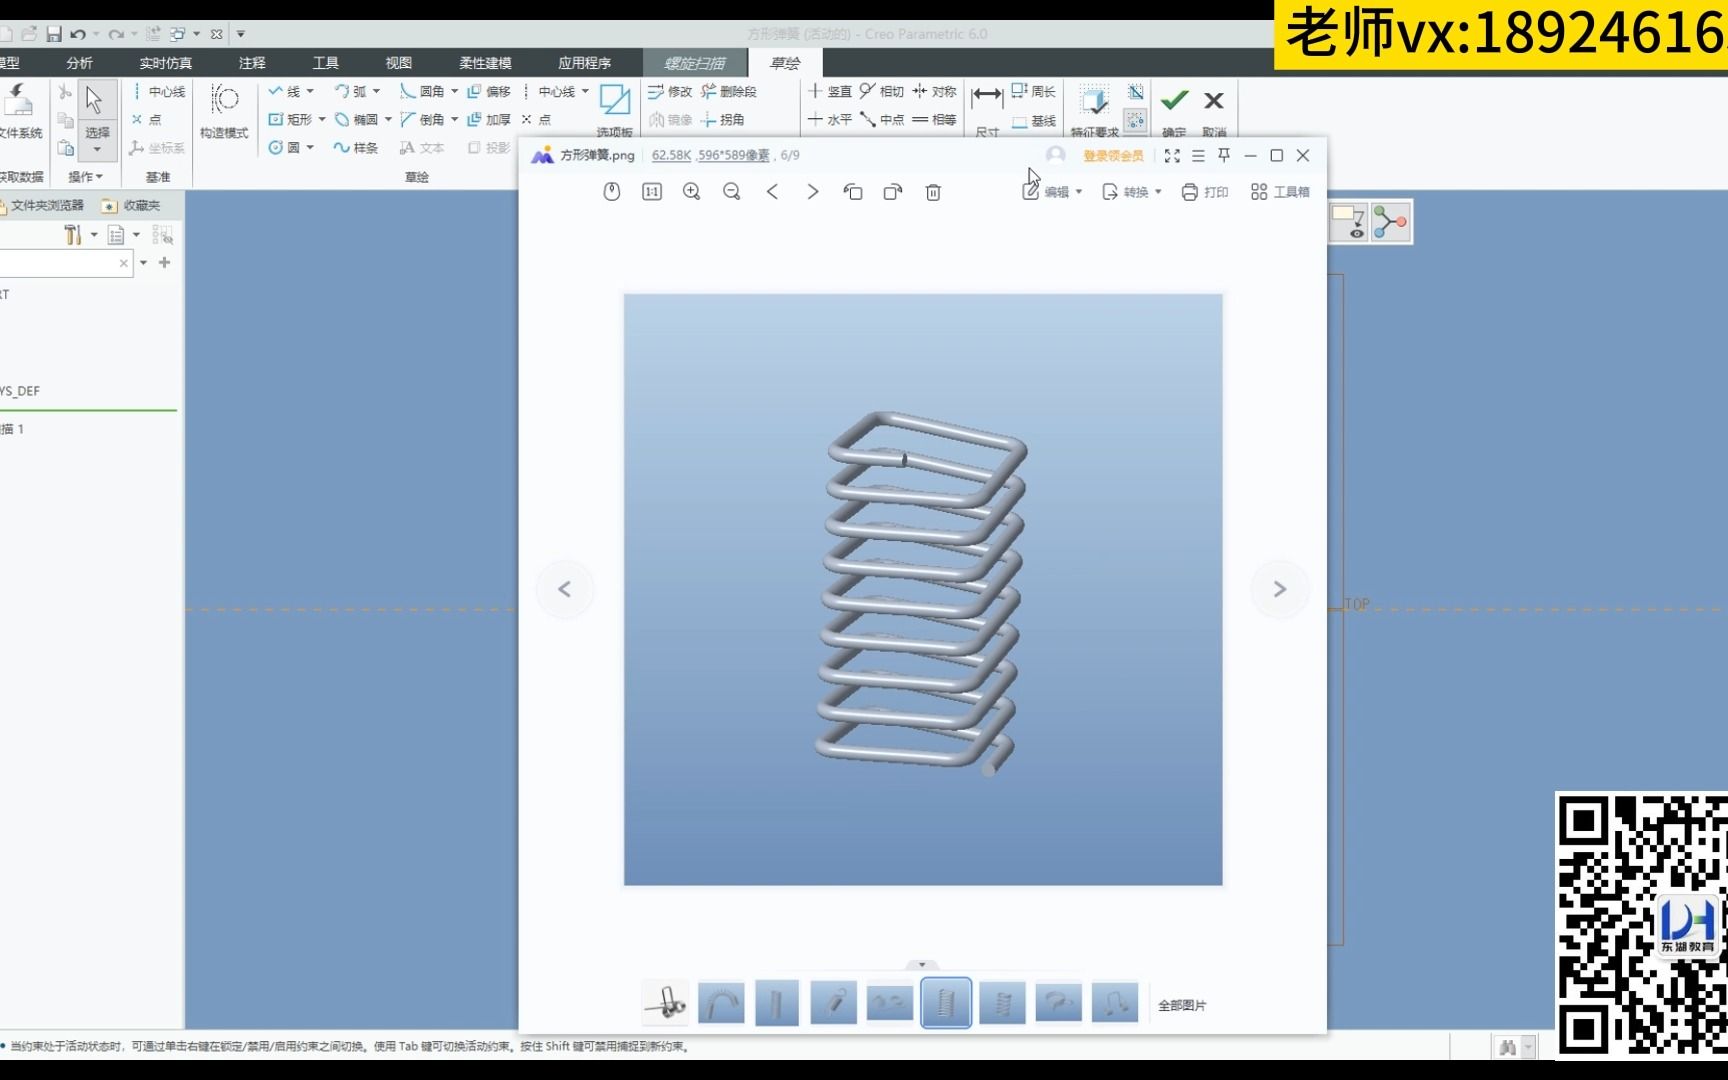The image size is (1728, 1080).
Task: Select the 尺寸 dimension tool
Action: click(987, 109)
